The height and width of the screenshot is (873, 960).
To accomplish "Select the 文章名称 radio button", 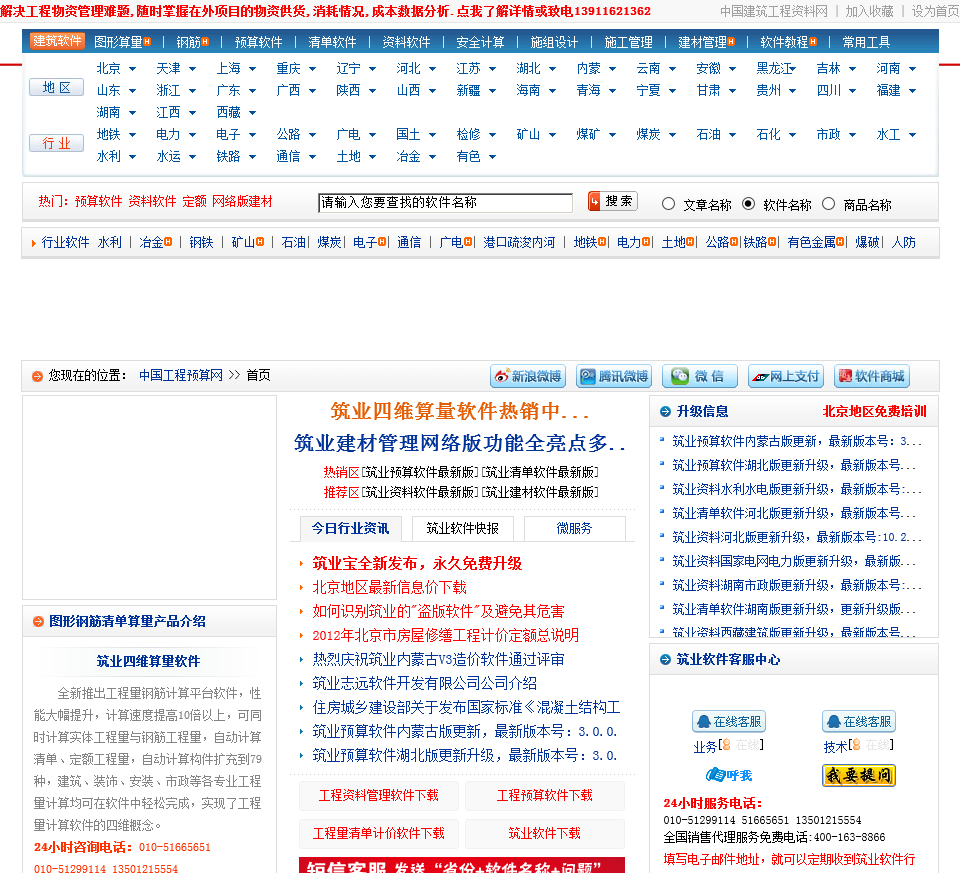I will (669, 204).
